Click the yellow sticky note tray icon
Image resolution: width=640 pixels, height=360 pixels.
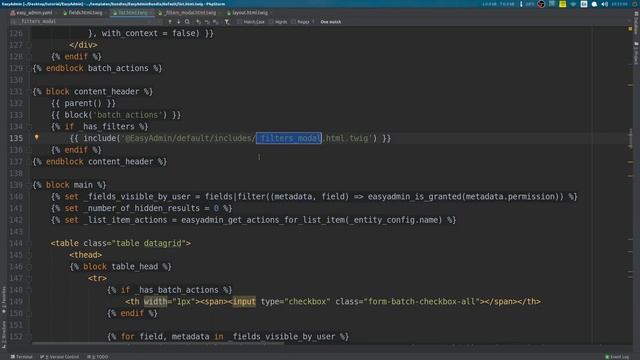tap(562, 4)
